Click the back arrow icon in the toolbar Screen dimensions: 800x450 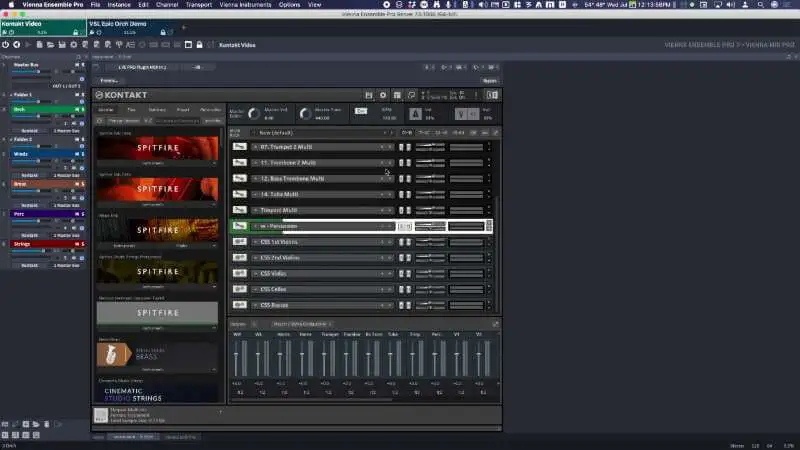point(17,45)
